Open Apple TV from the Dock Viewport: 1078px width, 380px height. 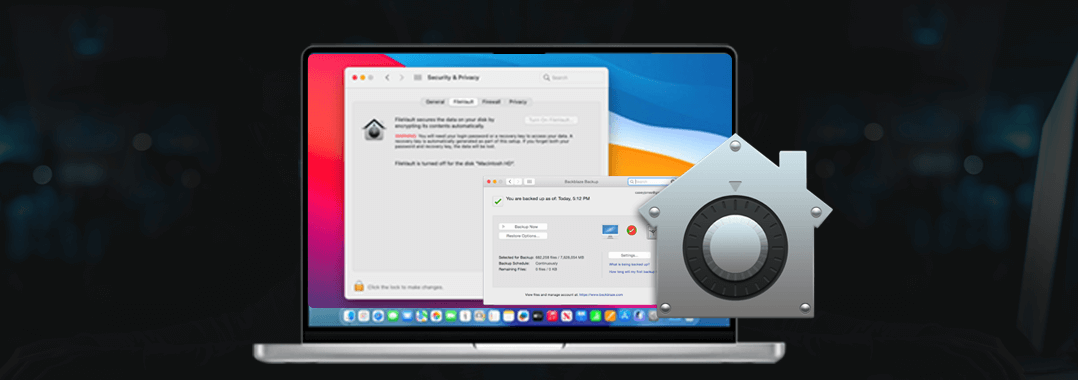(x=538, y=316)
